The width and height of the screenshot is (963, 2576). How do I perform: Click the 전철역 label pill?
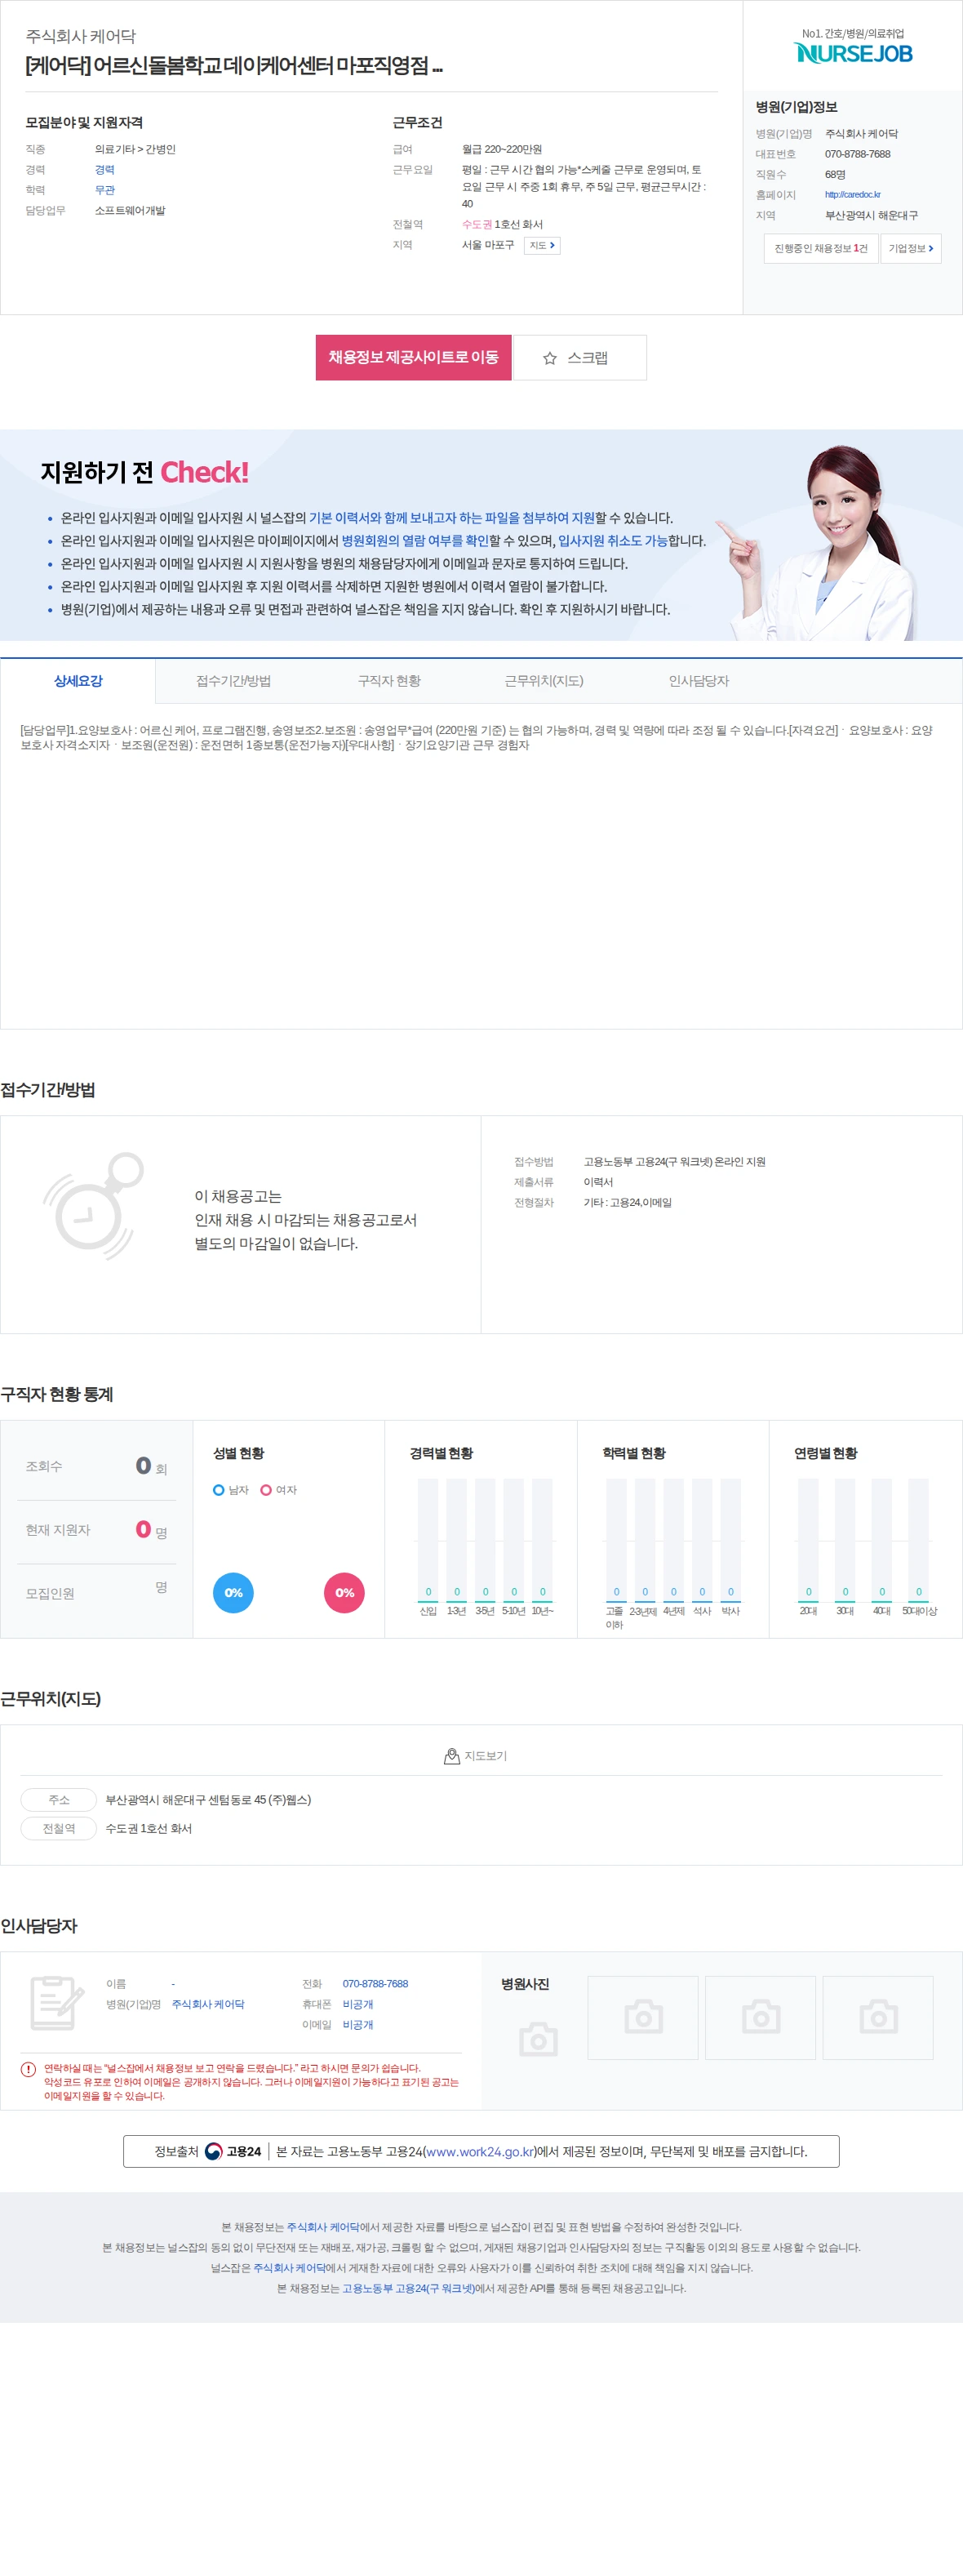[x=59, y=1829]
